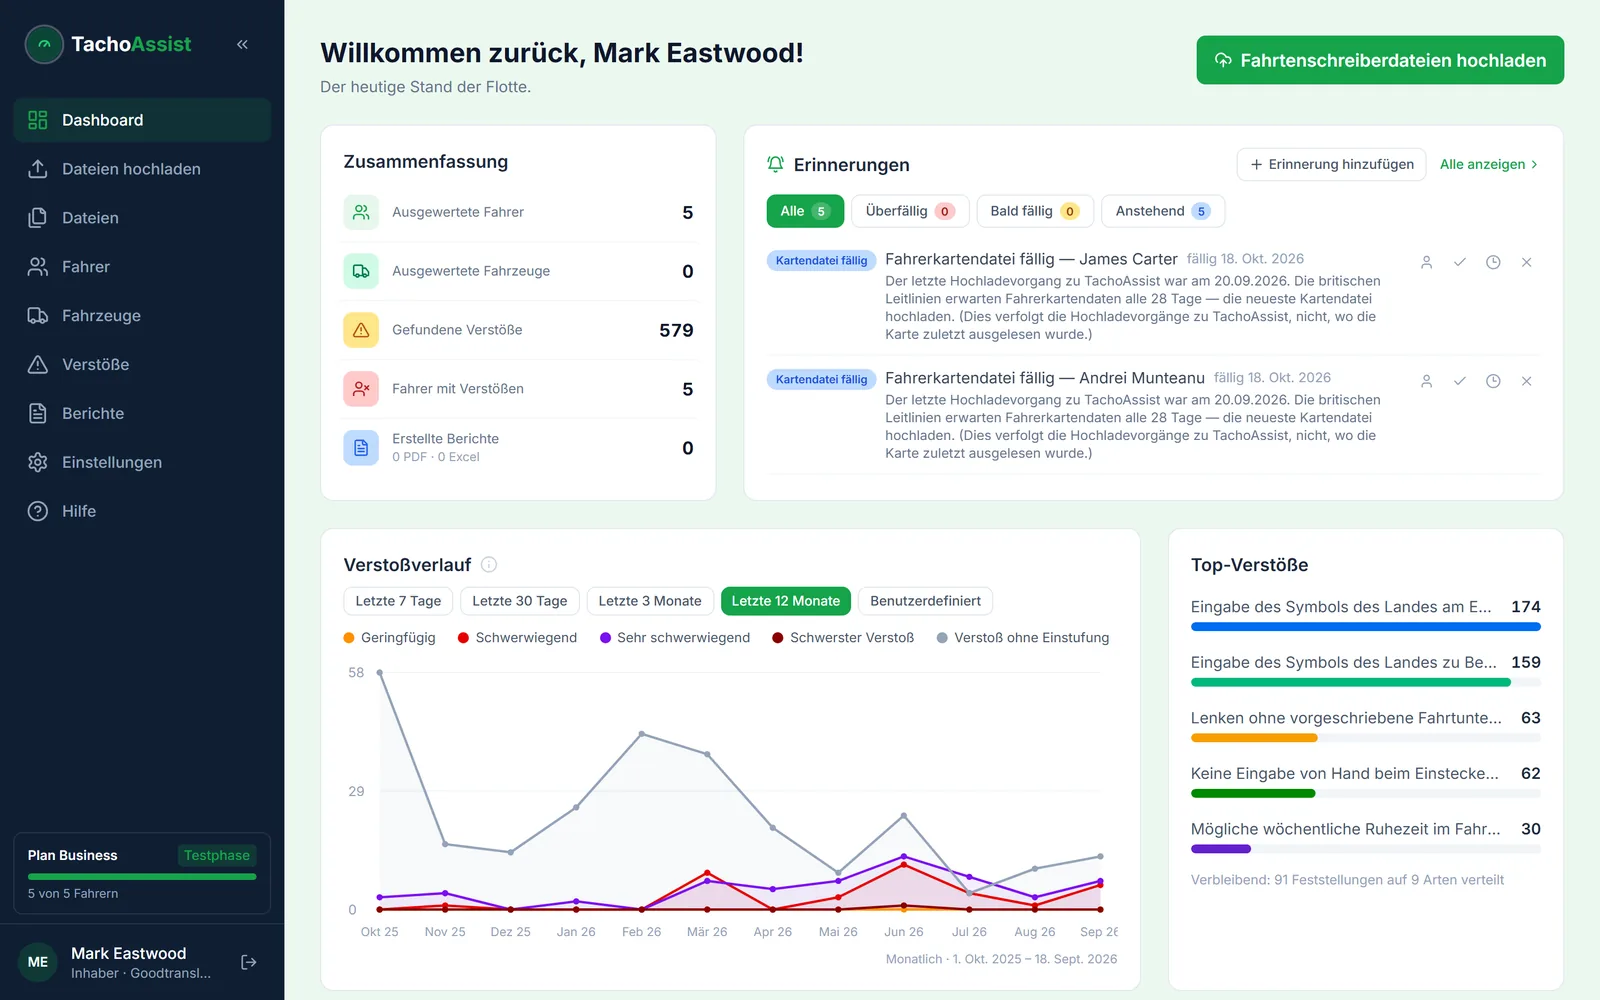1600x1000 pixels.
Task: Click Kartendatei fällig badge for James Carter
Action: point(822,261)
